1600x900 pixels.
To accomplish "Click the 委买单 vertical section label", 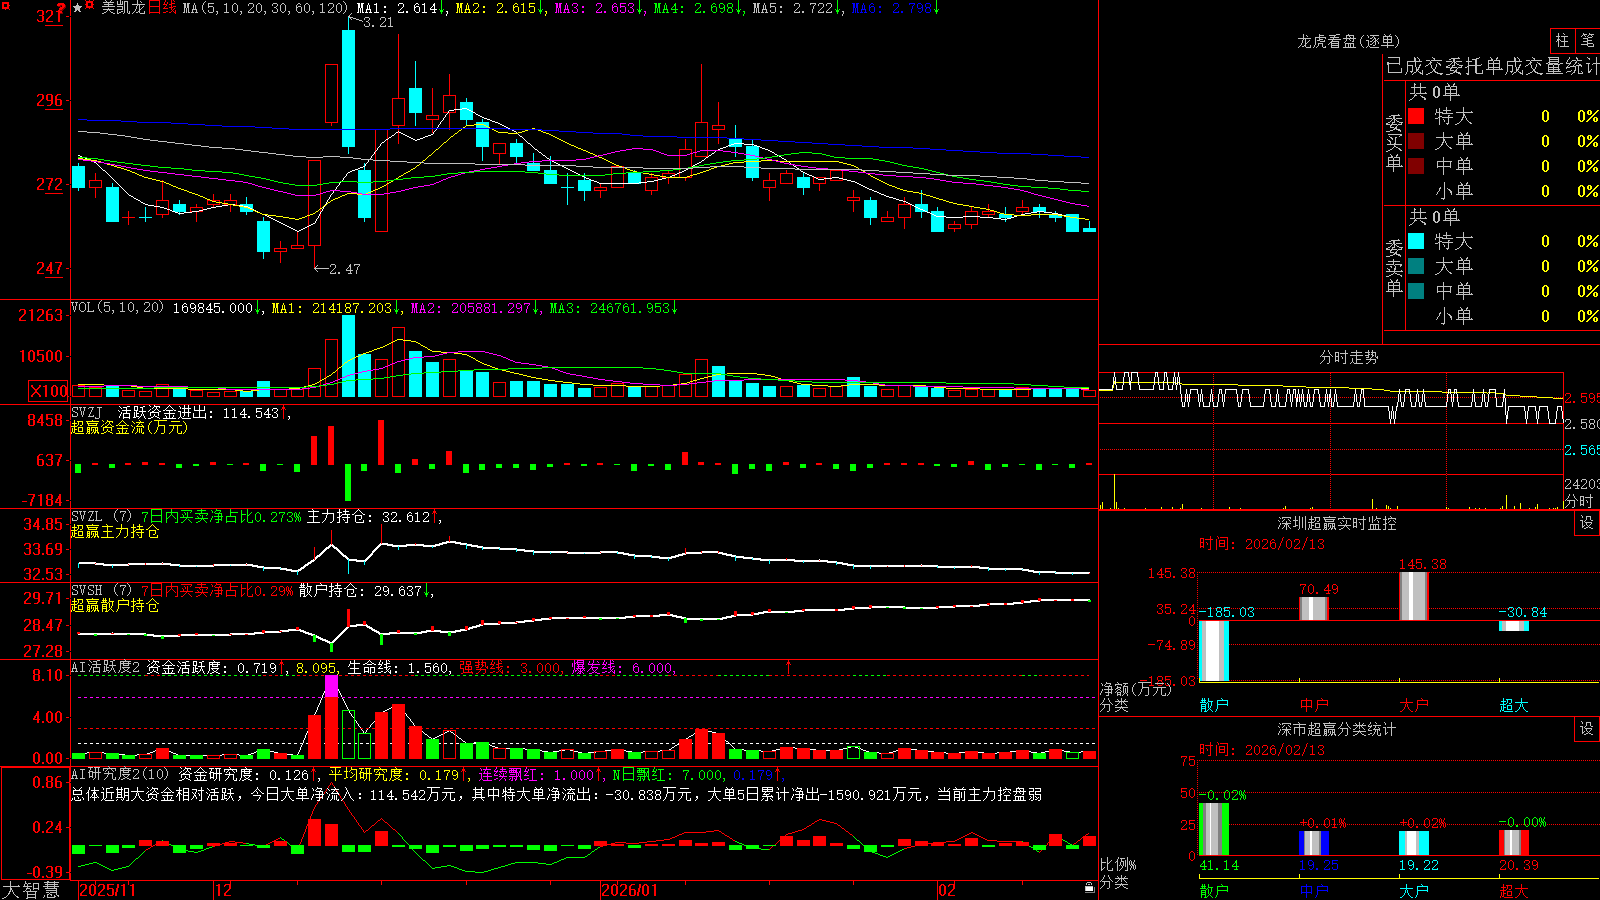I will 1394,142.
